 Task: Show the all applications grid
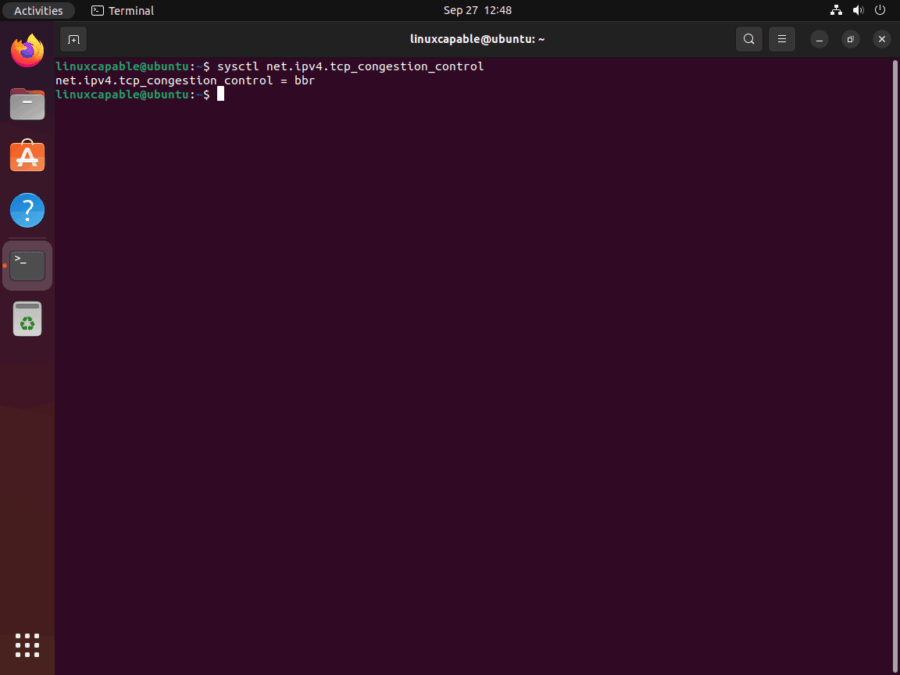pyautogui.click(x=27, y=645)
